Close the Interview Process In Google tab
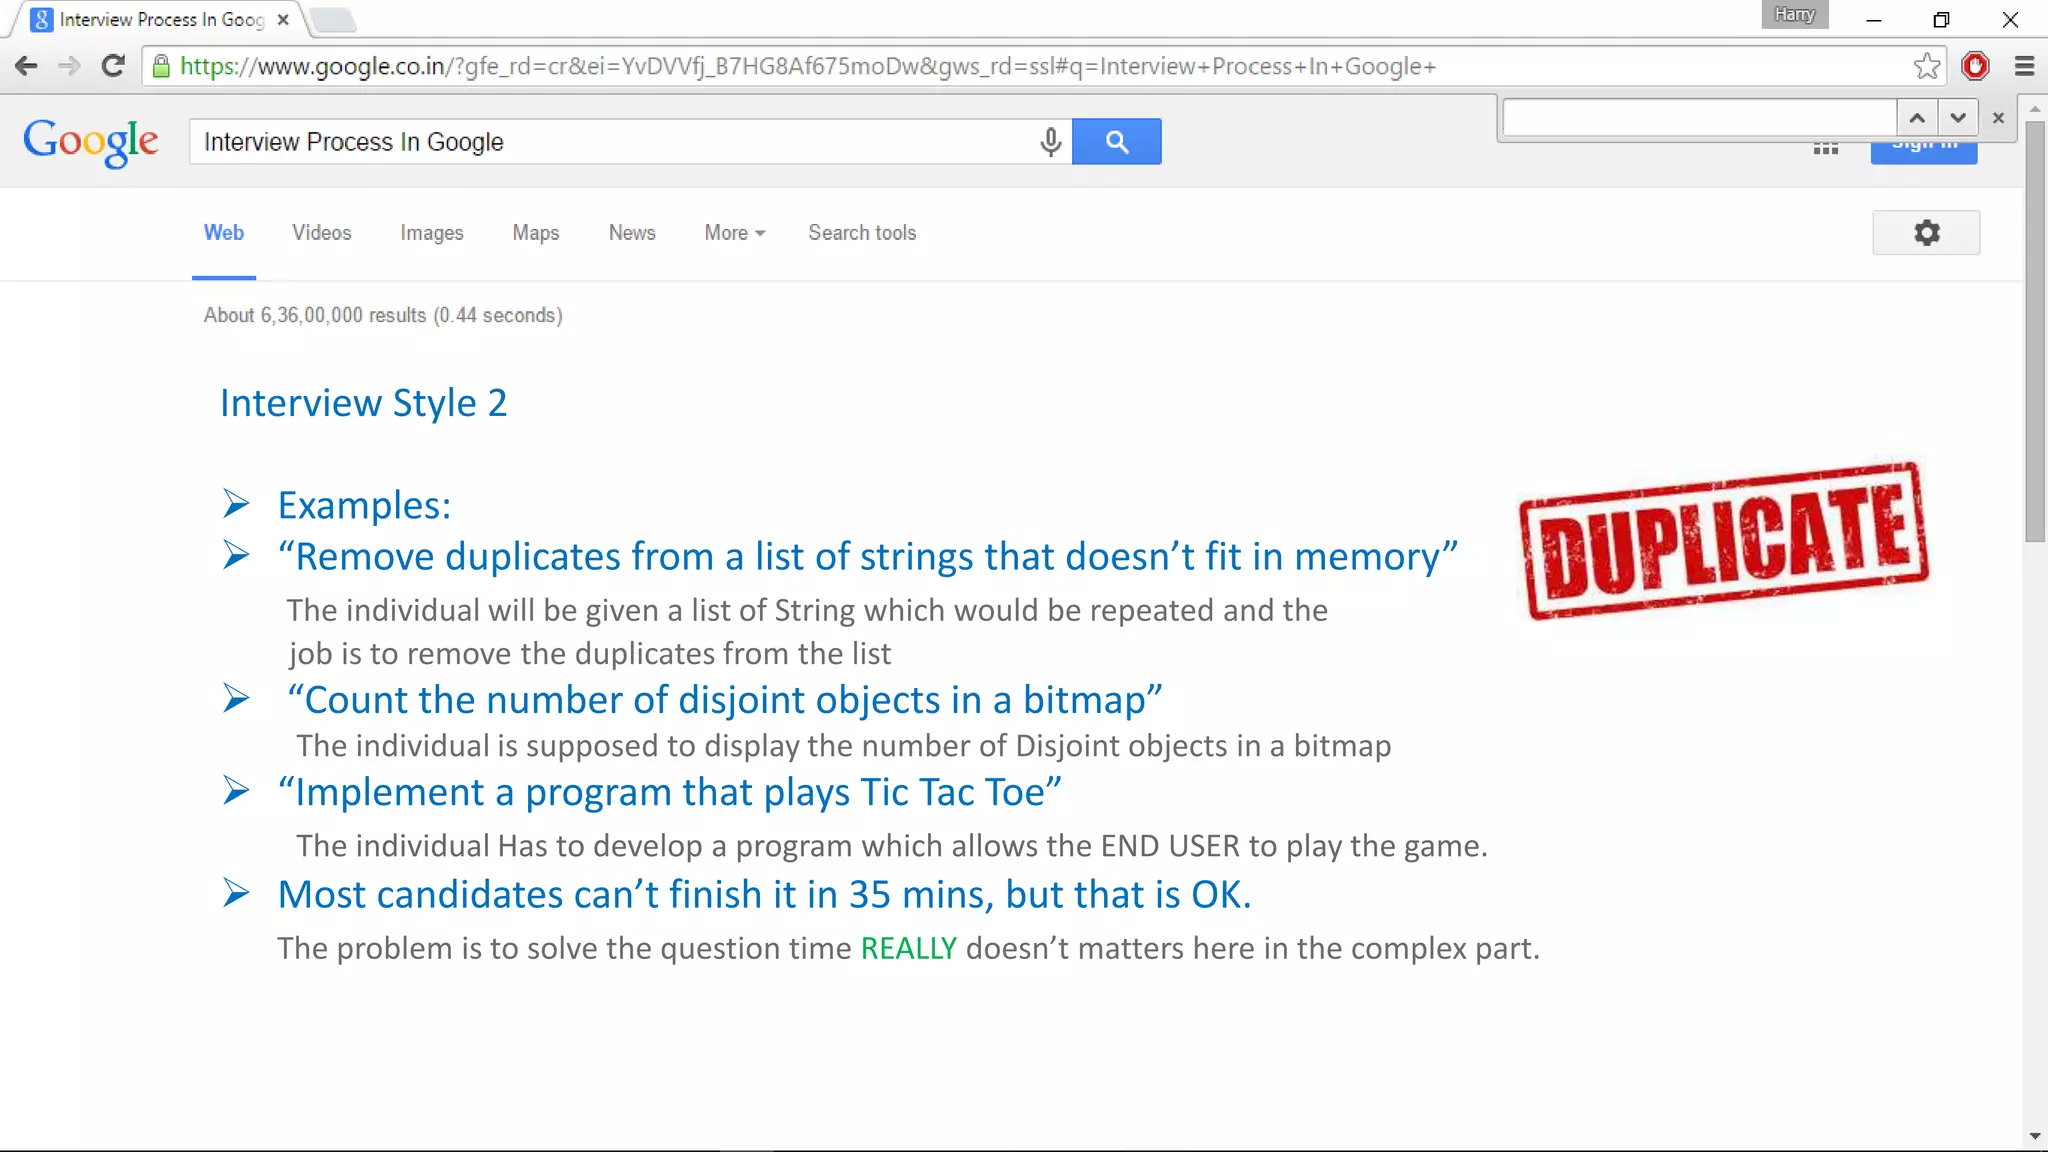 coord(283,19)
